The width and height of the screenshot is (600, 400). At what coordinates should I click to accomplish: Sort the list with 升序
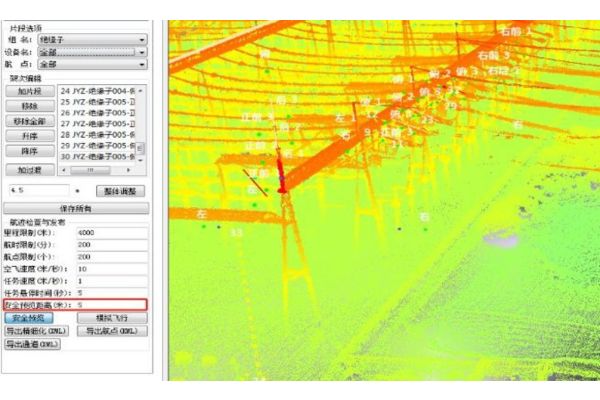click(x=29, y=136)
